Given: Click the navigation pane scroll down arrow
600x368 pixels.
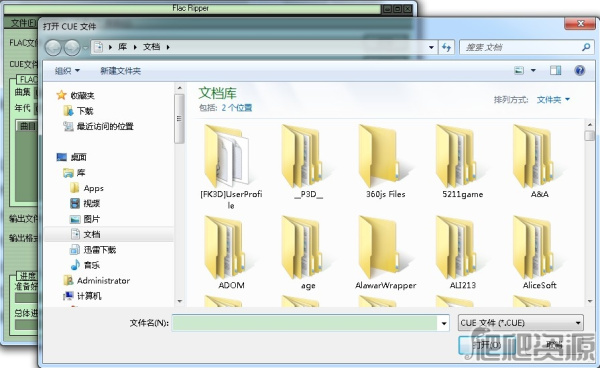Looking at the screenshot, I should tap(179, 301).
